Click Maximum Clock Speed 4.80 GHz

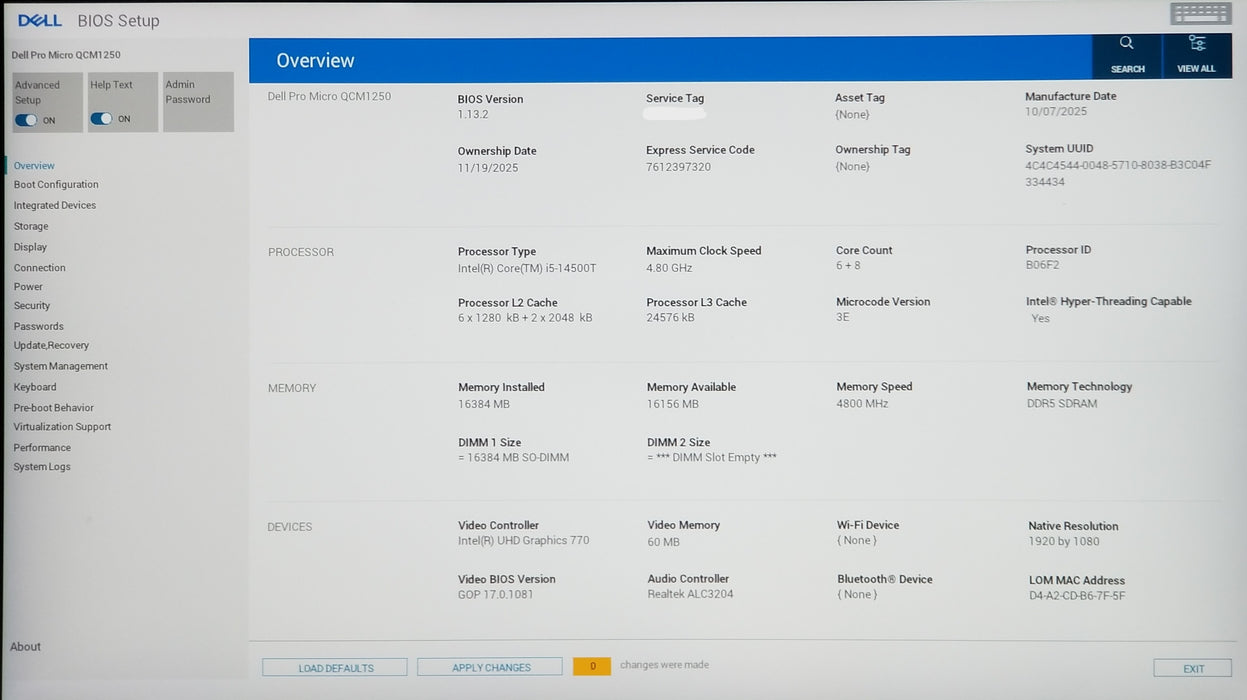point(669,268)
